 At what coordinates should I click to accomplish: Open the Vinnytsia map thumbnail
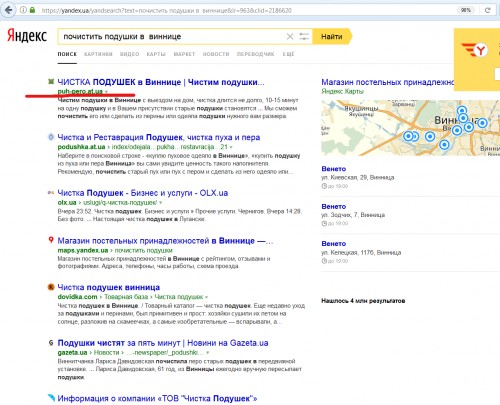[410, 128]
